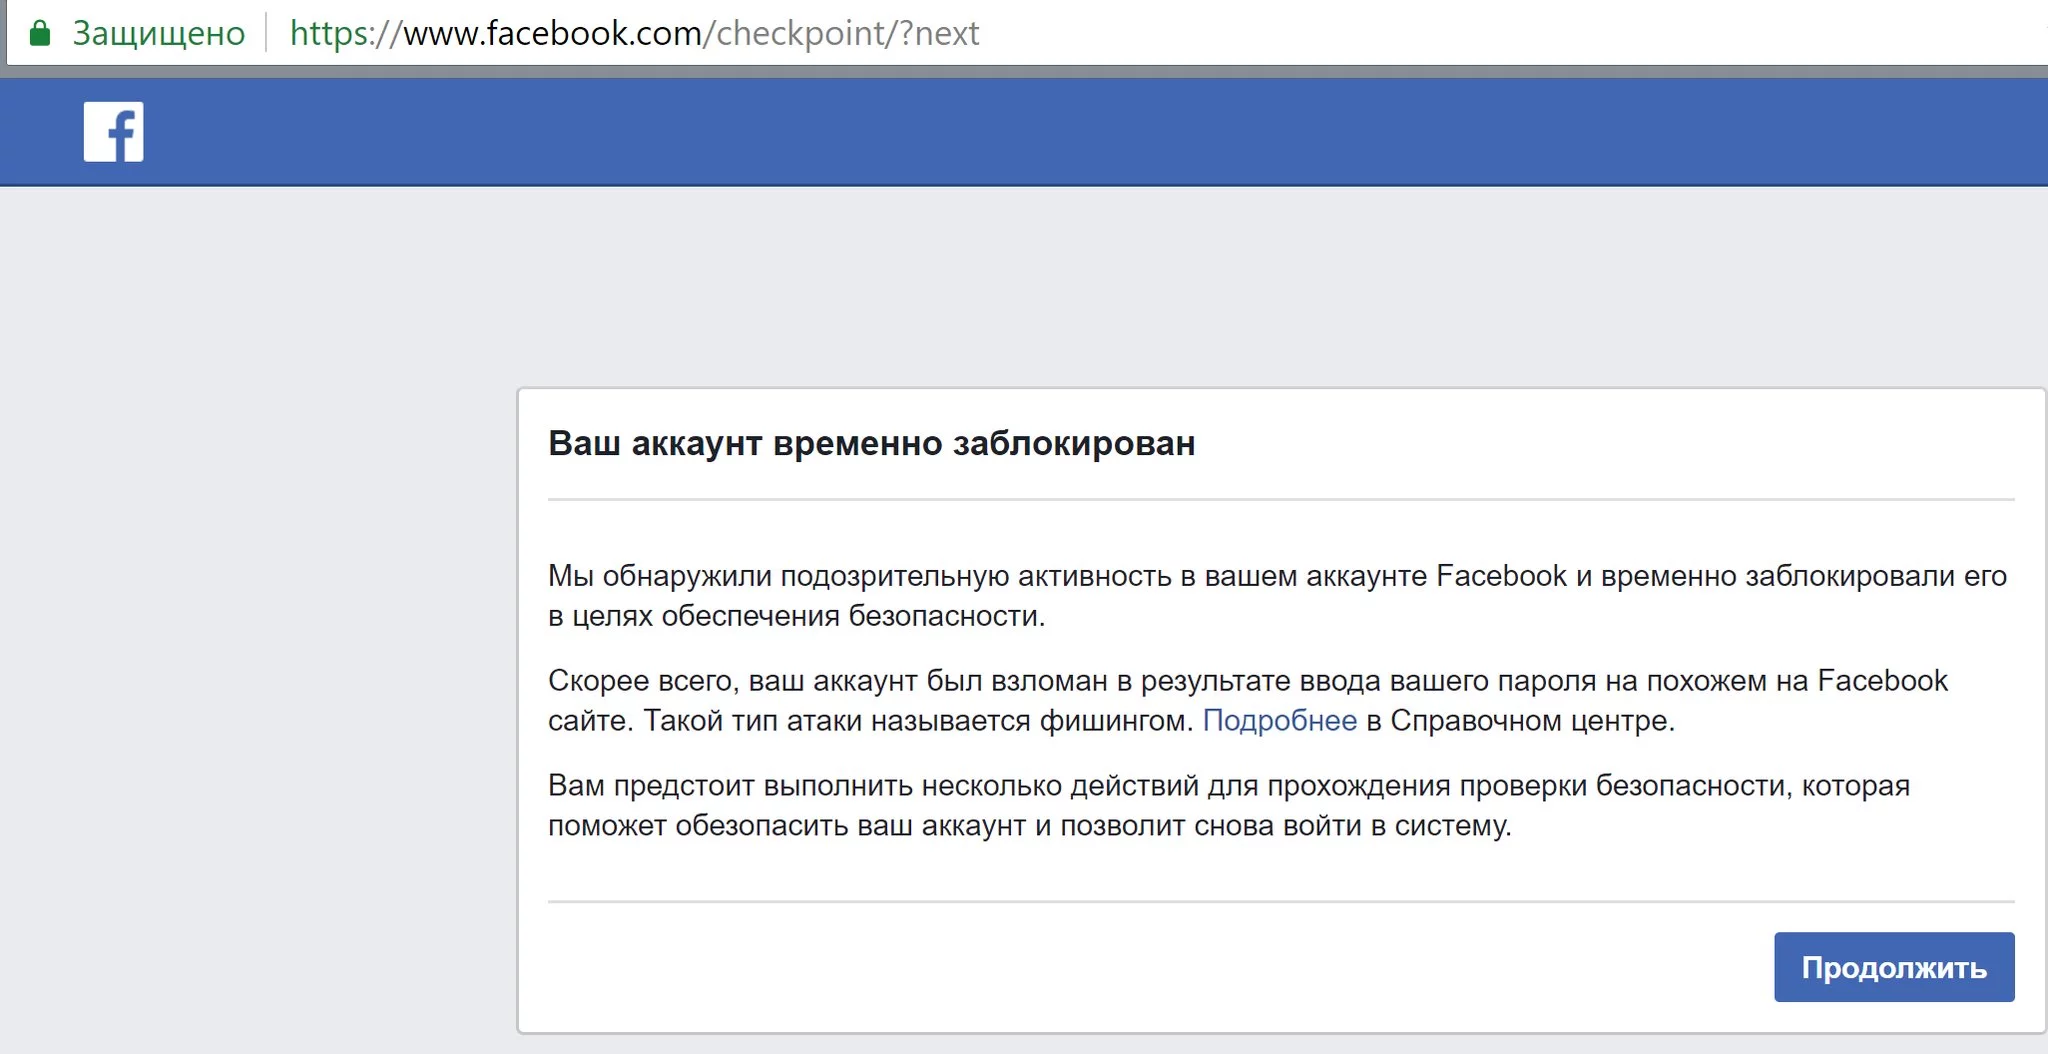Open the Подробнее help link
Viewport: 2048px width, 1054px height.
tap(1279, 721)
